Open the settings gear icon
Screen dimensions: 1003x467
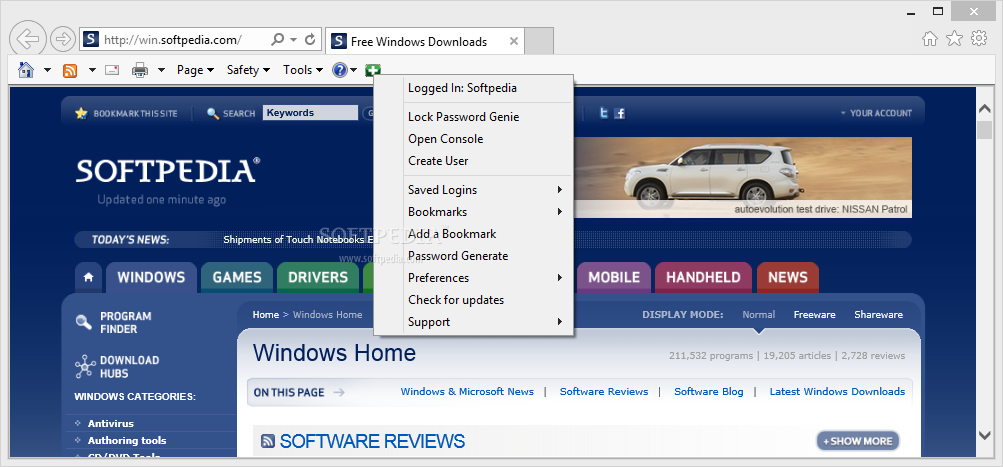979,38
